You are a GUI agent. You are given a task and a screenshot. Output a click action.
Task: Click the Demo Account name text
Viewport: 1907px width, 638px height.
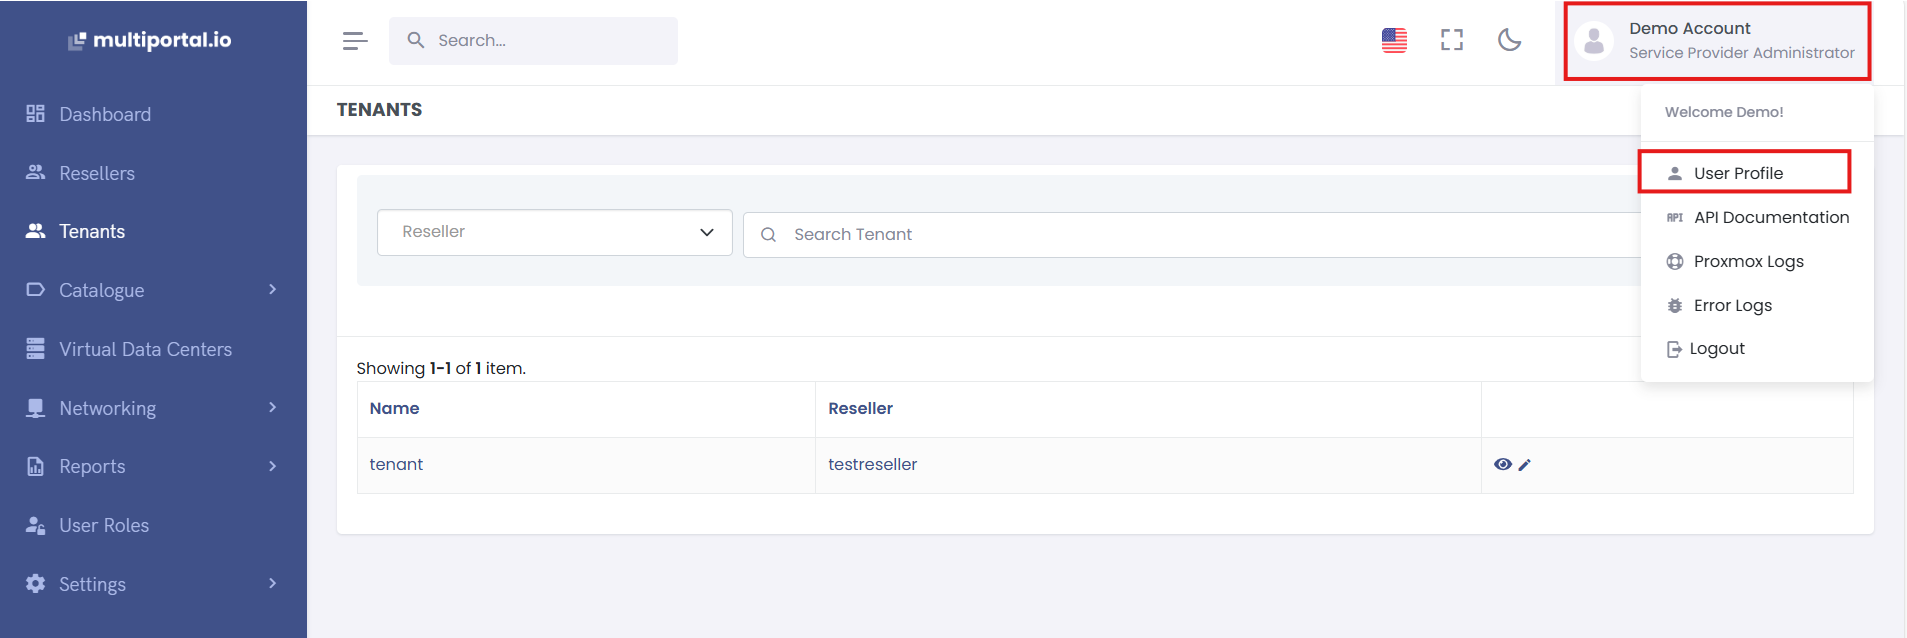1690,28
